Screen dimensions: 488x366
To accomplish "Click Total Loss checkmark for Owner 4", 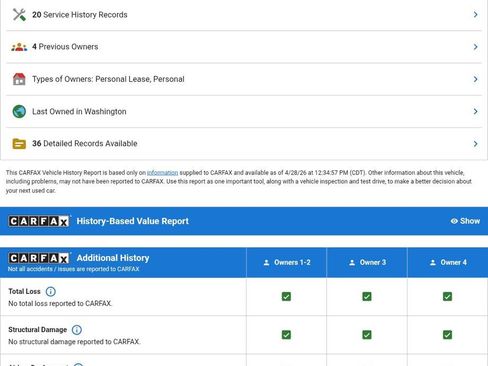I will pos(447,296).
